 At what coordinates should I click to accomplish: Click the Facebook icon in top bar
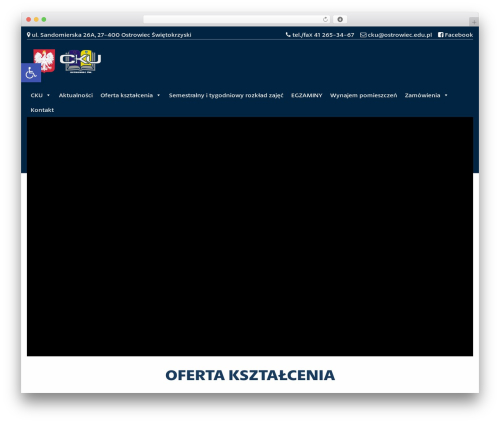[440, 35]
